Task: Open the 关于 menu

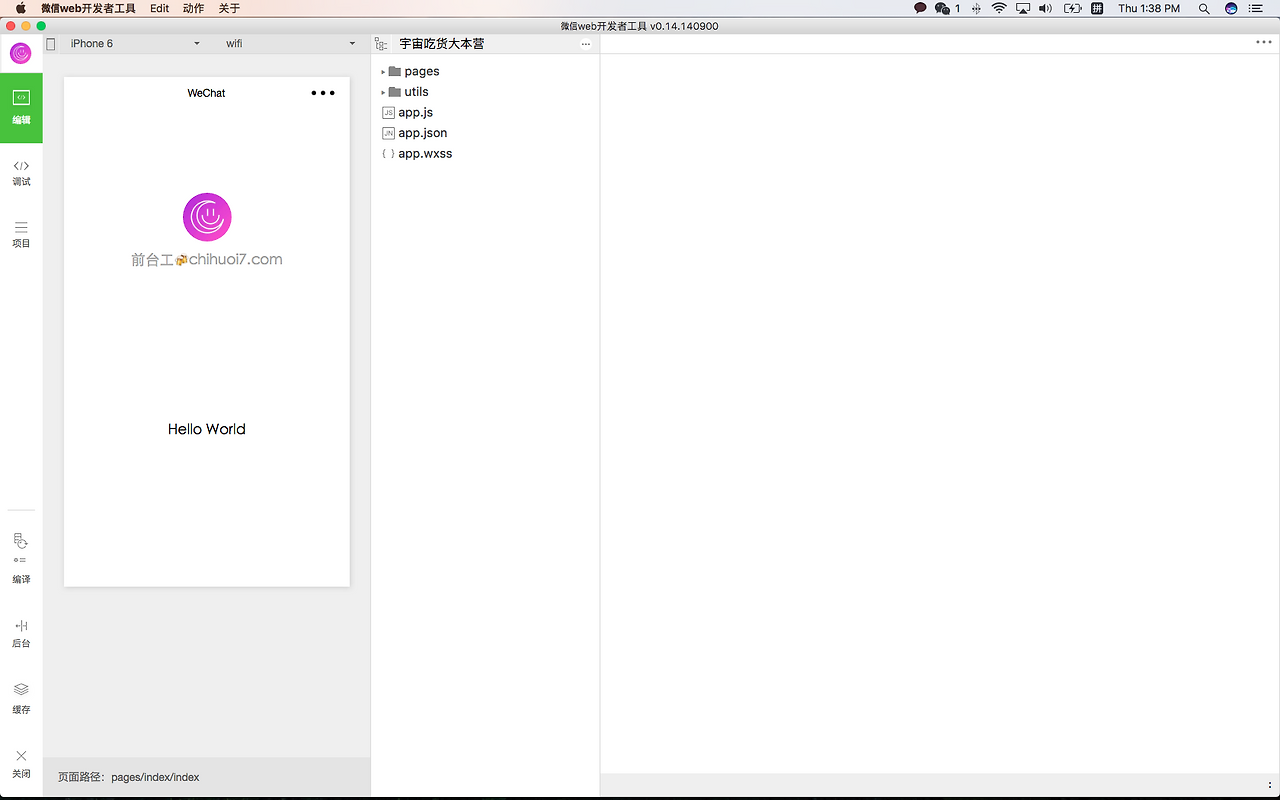Action: (x=229, y=8)
